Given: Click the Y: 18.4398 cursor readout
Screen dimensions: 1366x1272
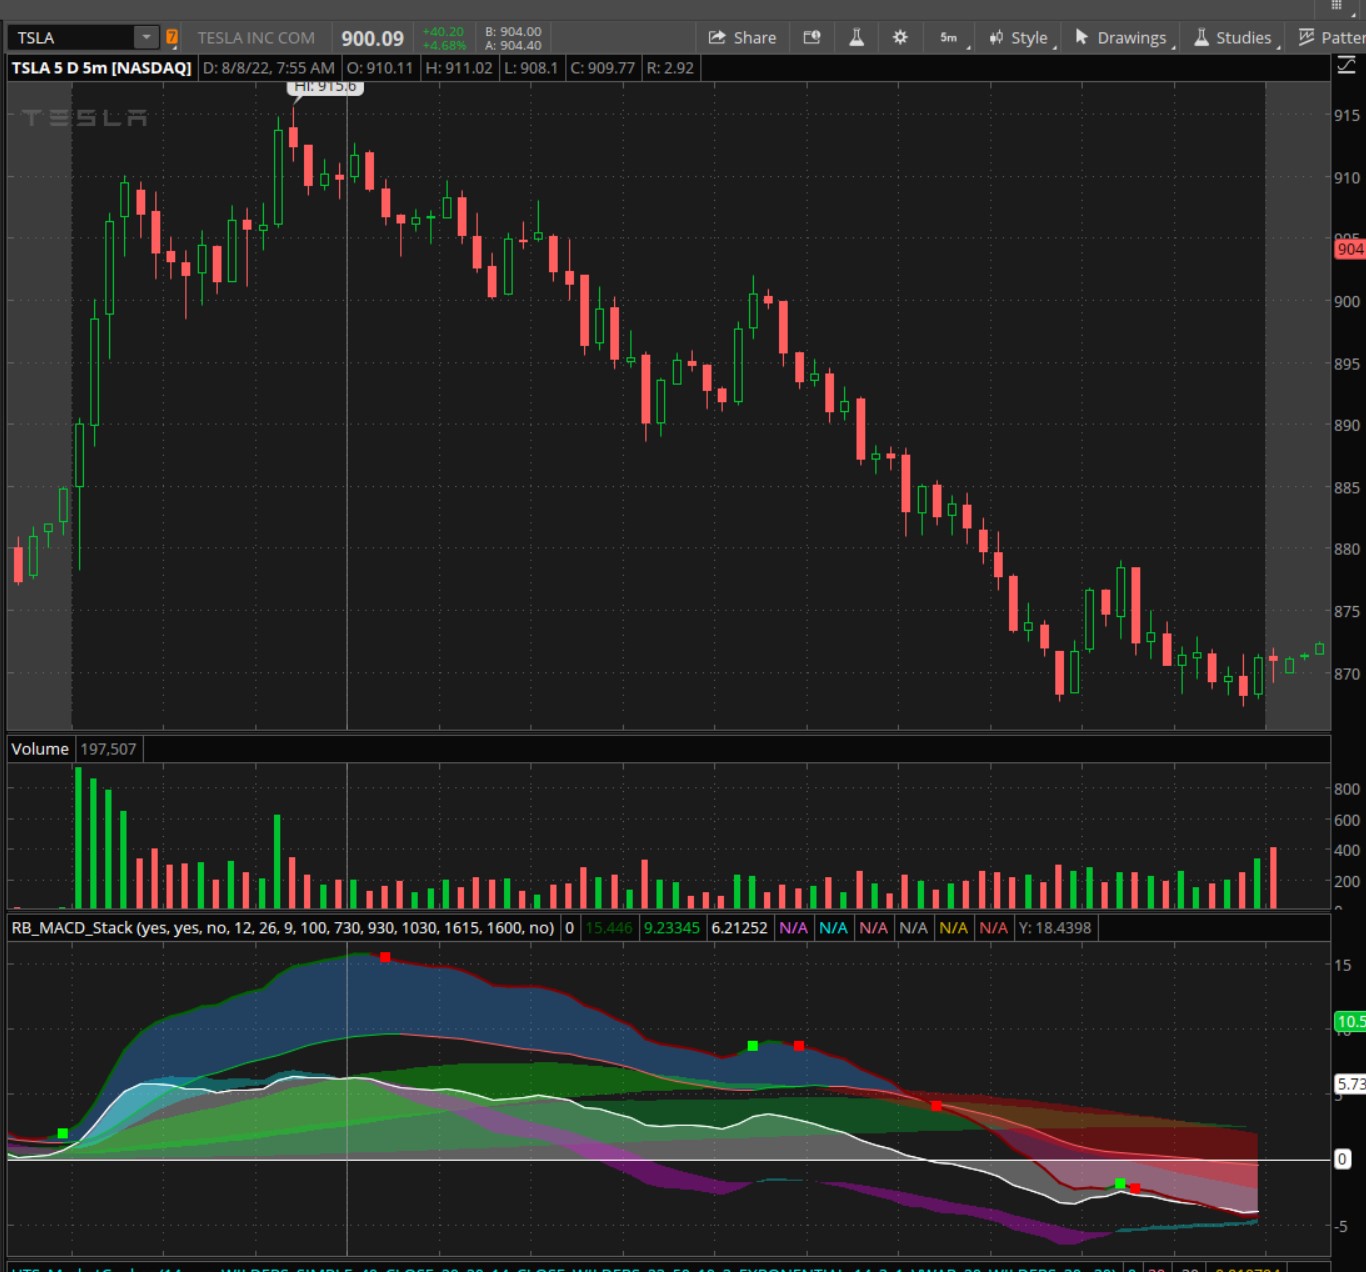Looking at the screenshot, I should coord(1055,928).
